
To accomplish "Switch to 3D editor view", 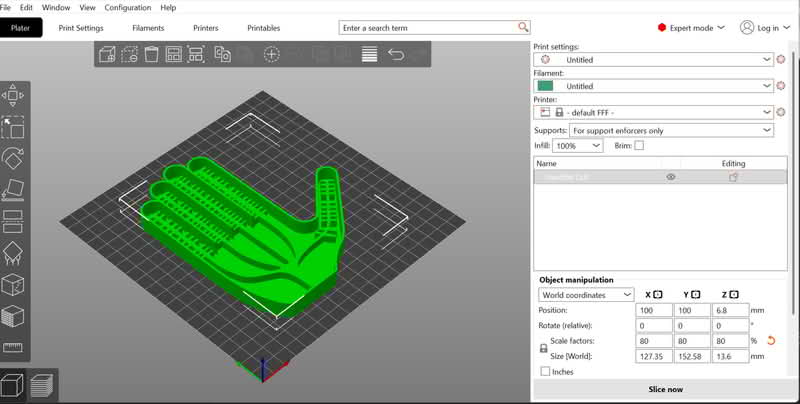I will [x=12, y=385].
